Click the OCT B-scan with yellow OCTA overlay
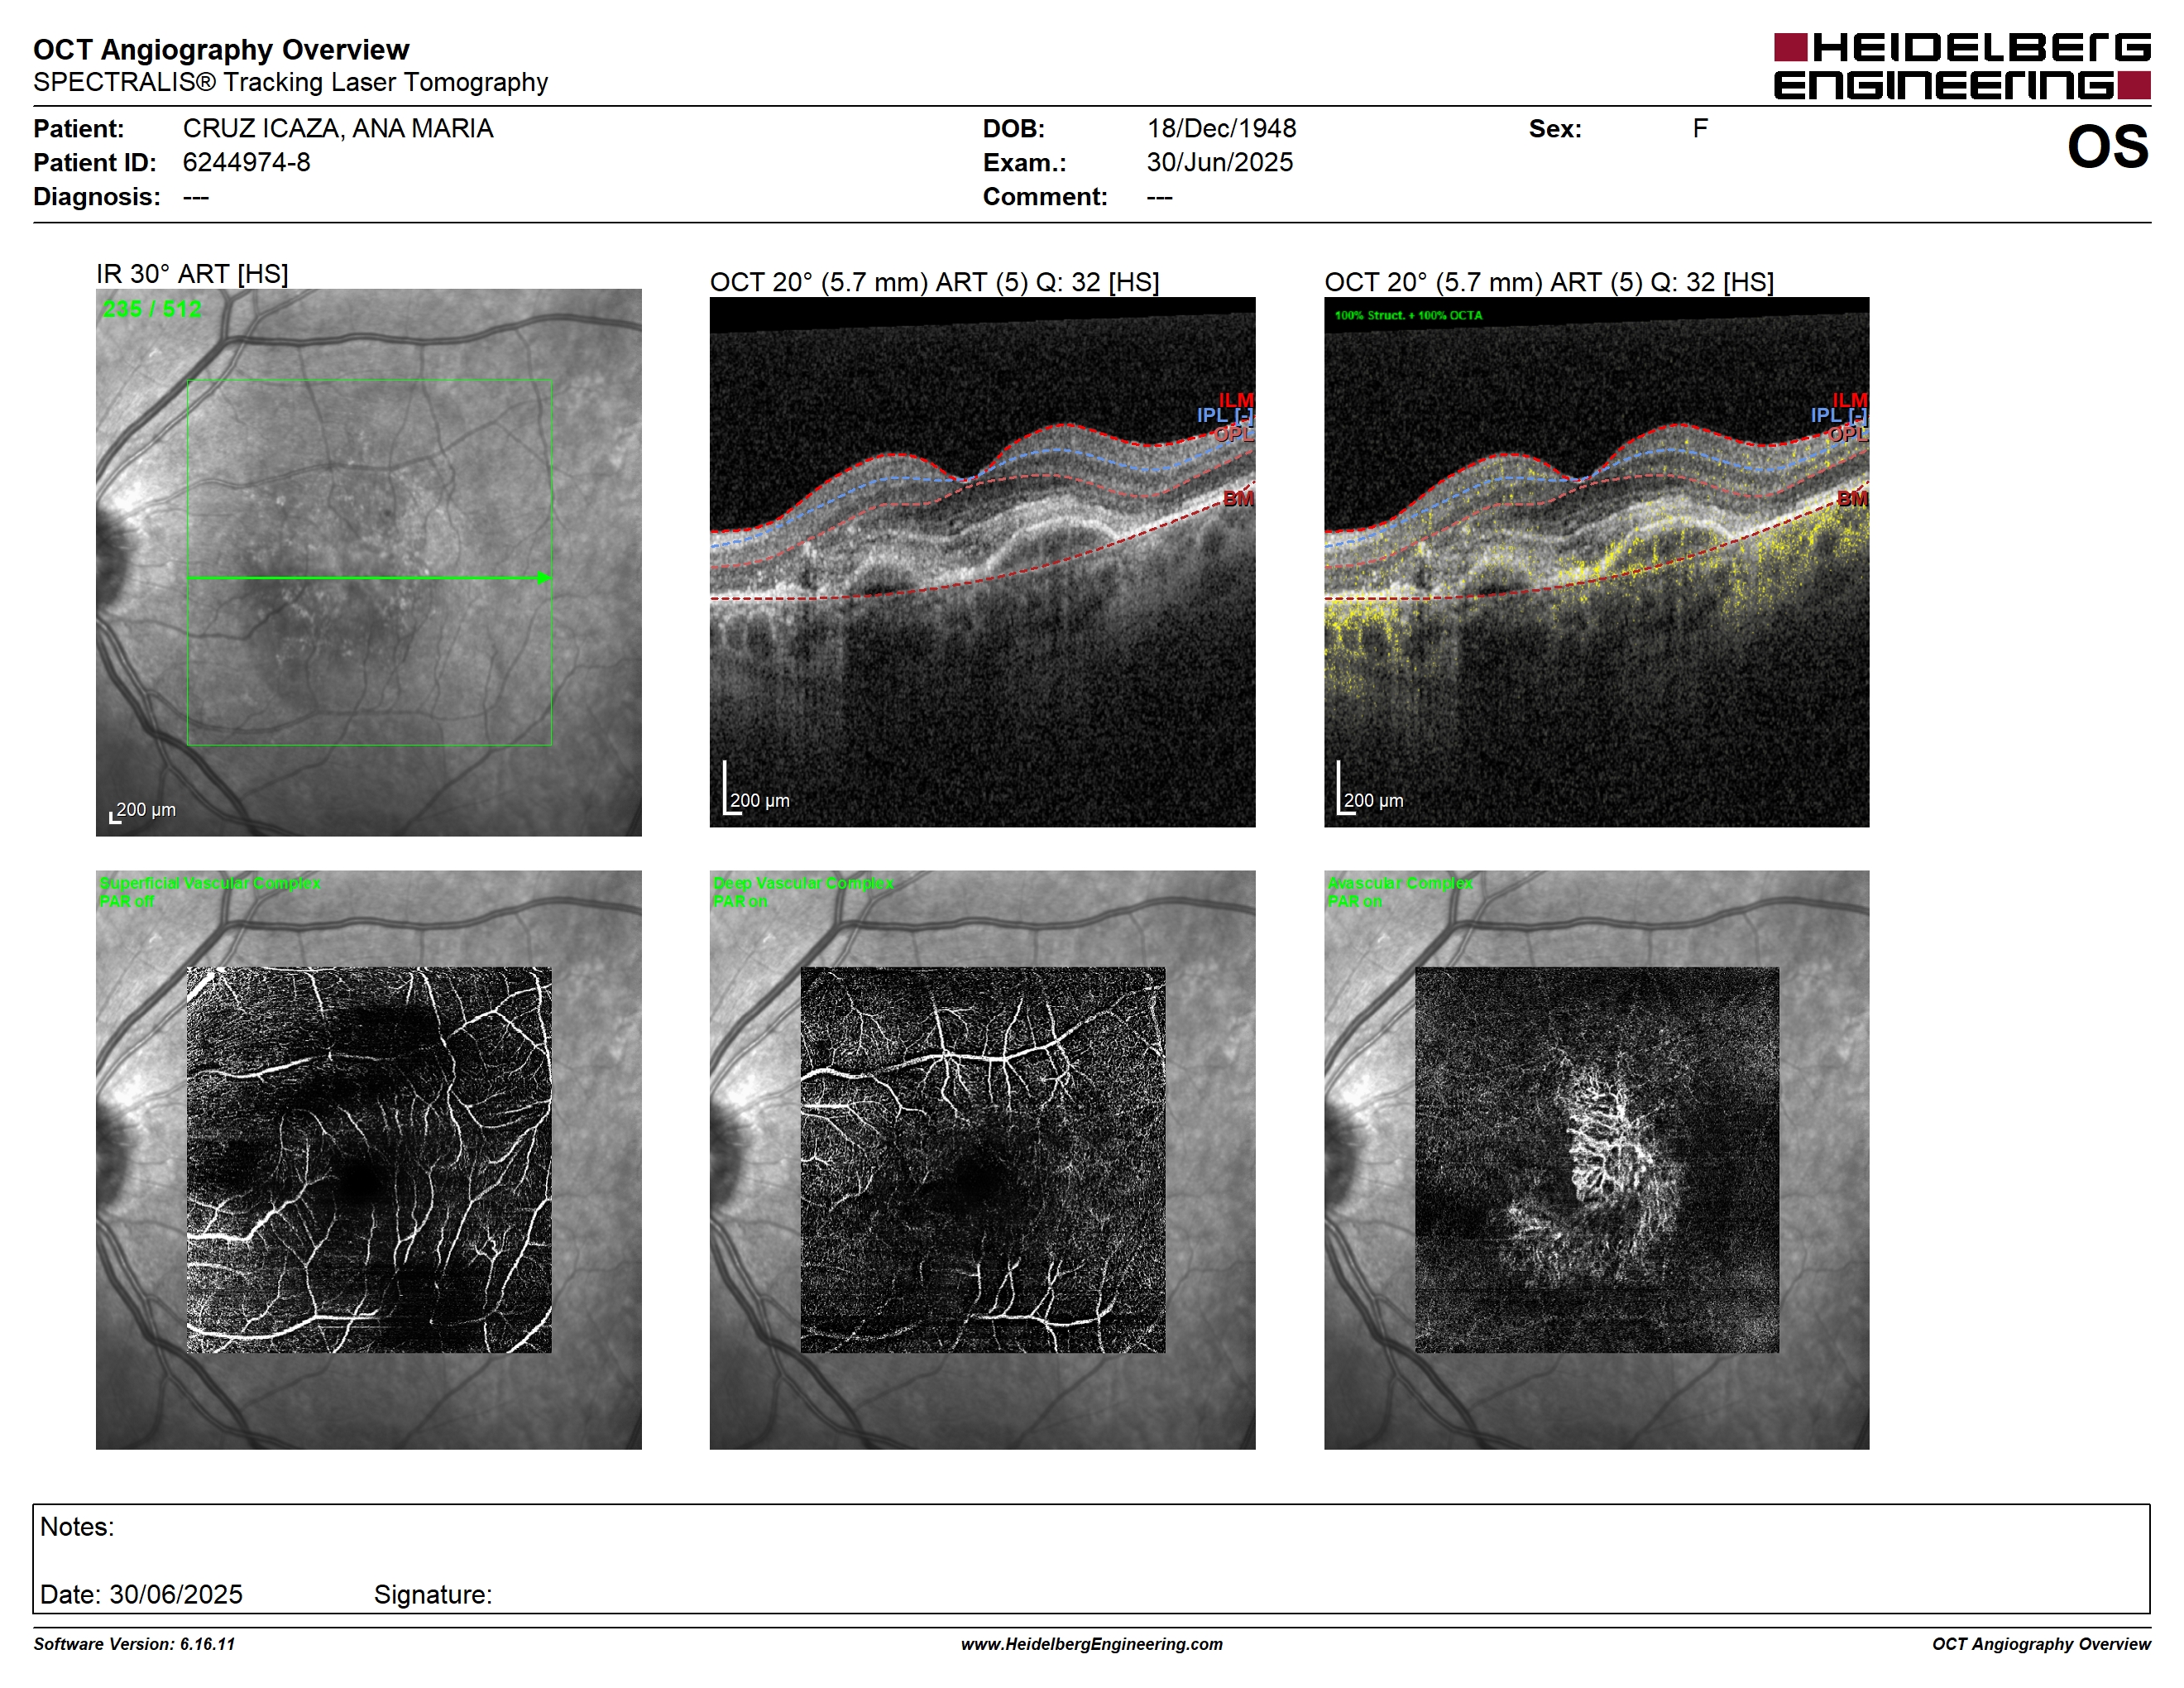Viewport: 2184px width, 1688px height. [1596, 562]
